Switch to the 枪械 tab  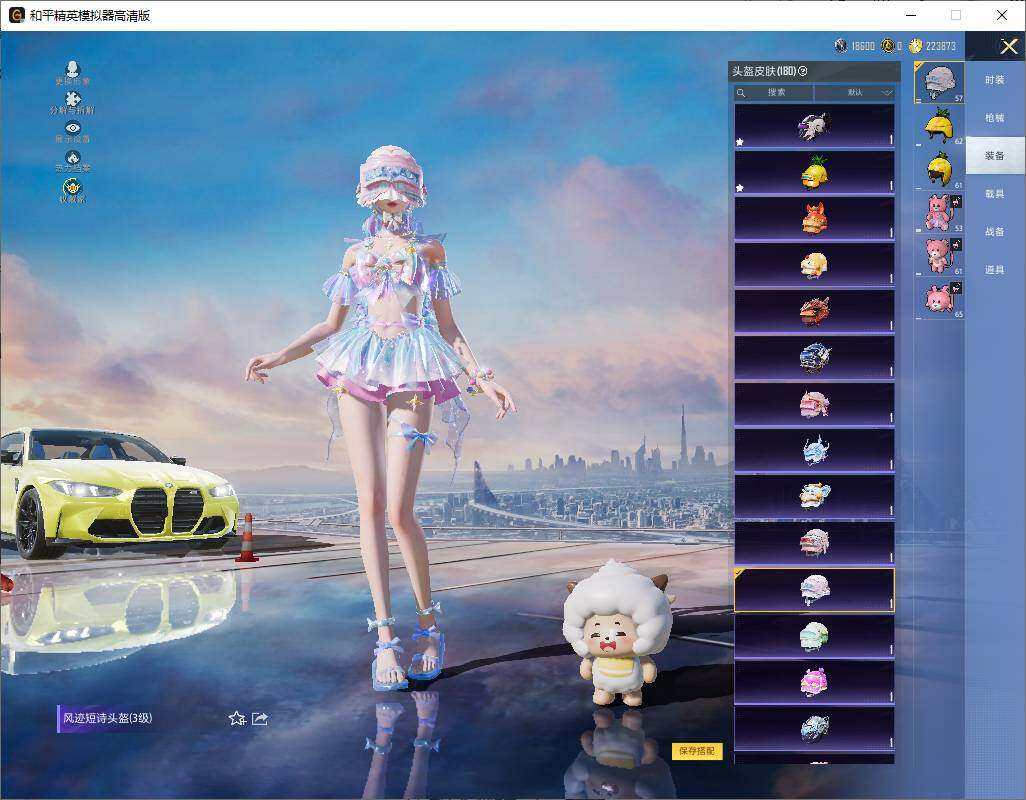click(x=995, y=118)
